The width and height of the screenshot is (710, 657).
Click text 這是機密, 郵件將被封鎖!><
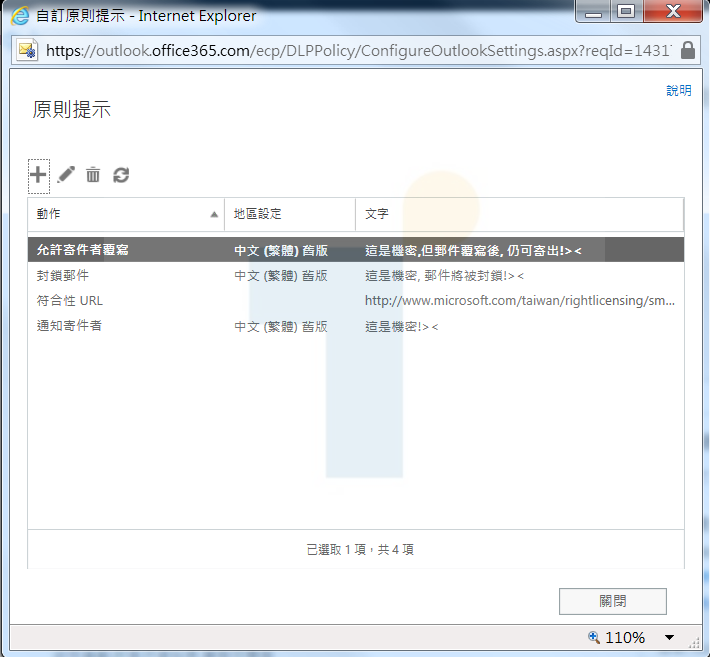[444, 276]
